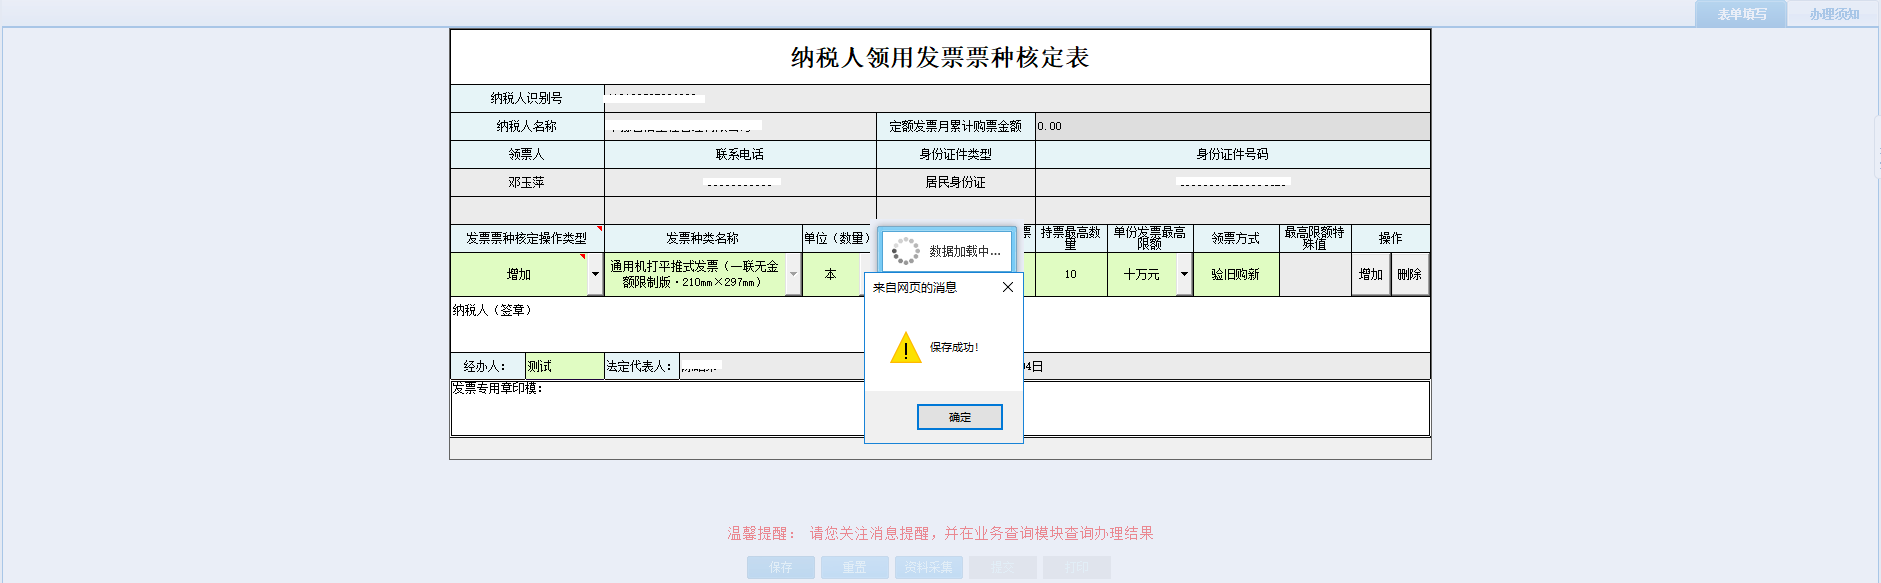Click the 增加 button in 操作 column
The image size is (1881, 583).
pyautogui.click(x=1370, y=274)
